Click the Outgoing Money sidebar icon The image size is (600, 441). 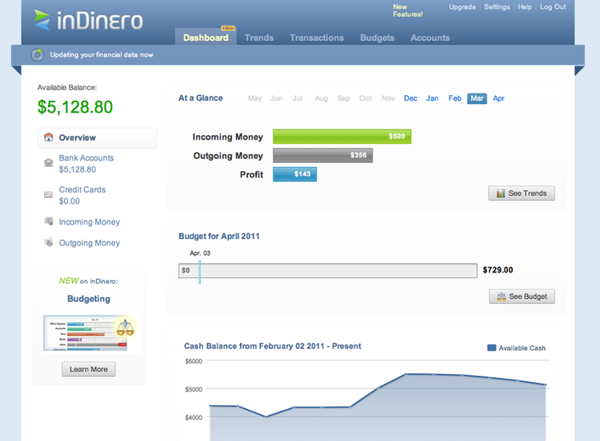click(x=49, y=242)
